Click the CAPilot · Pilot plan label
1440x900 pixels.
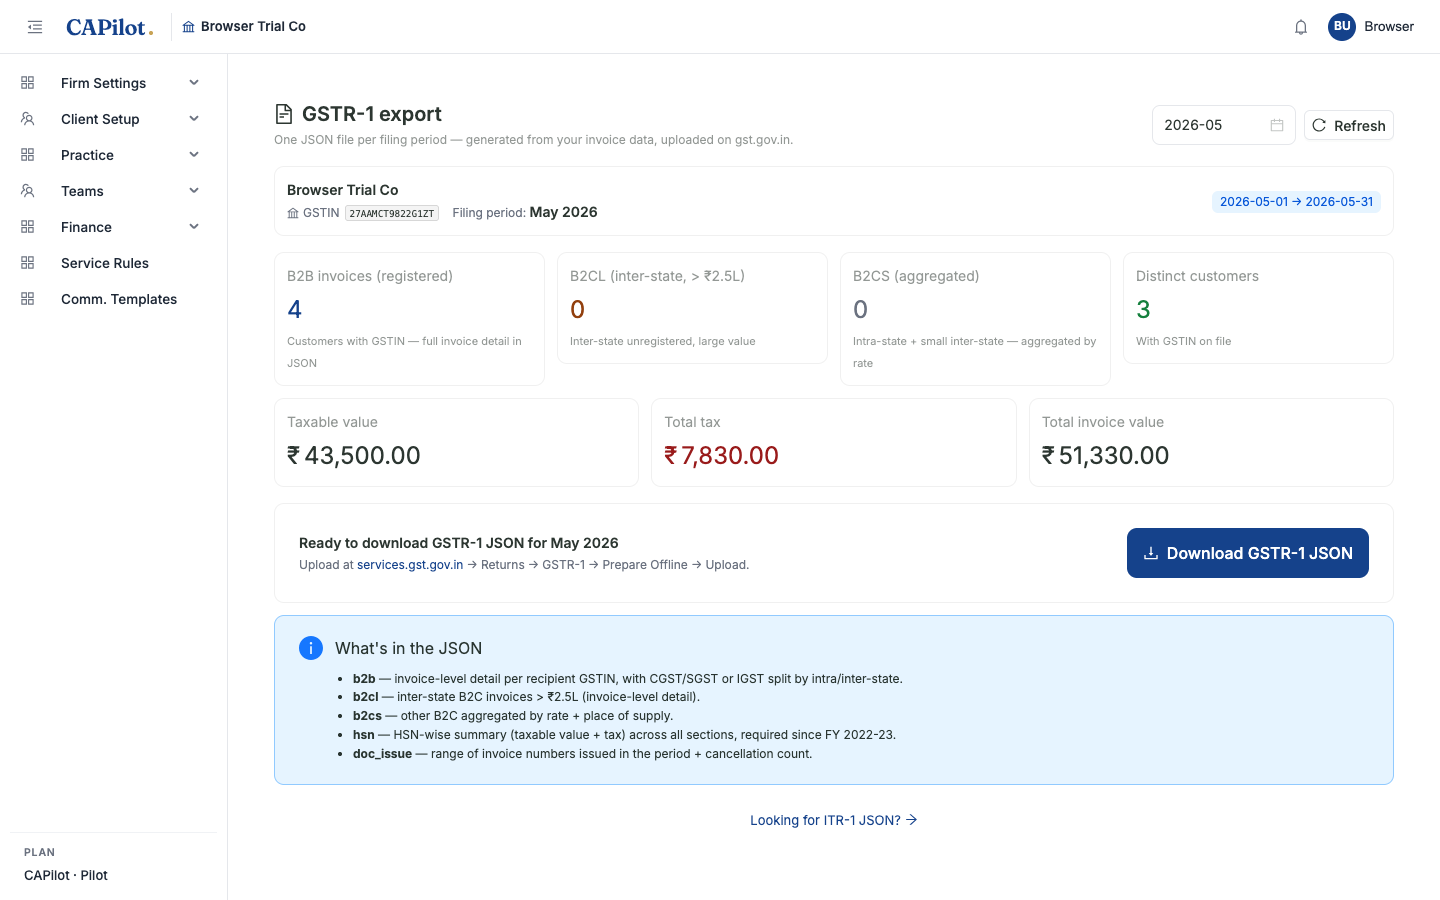point(66,875)
